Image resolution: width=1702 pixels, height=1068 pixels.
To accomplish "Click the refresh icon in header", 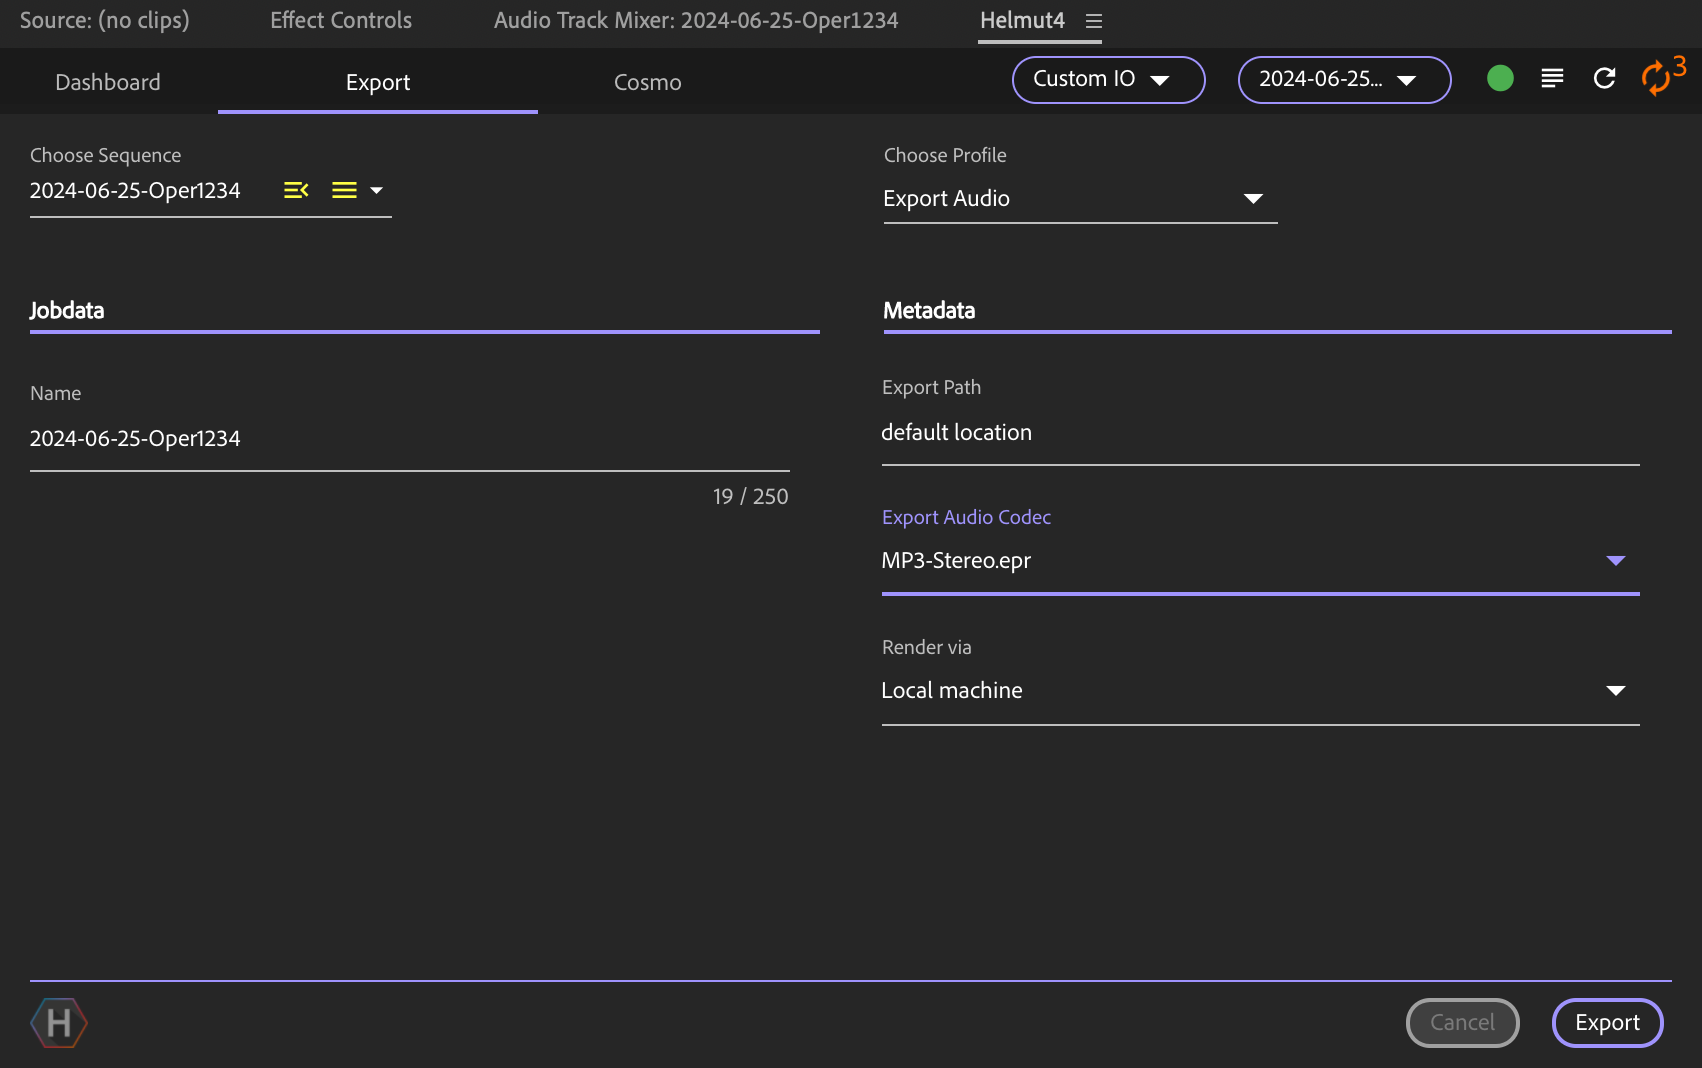I will tap(1604, 78).
